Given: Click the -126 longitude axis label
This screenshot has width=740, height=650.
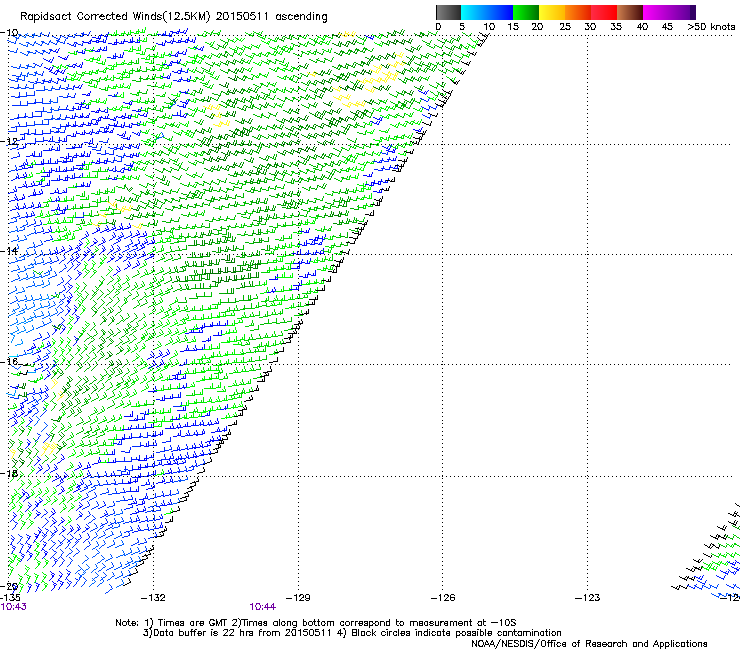Looking at the screenshot, I should 443,598.
